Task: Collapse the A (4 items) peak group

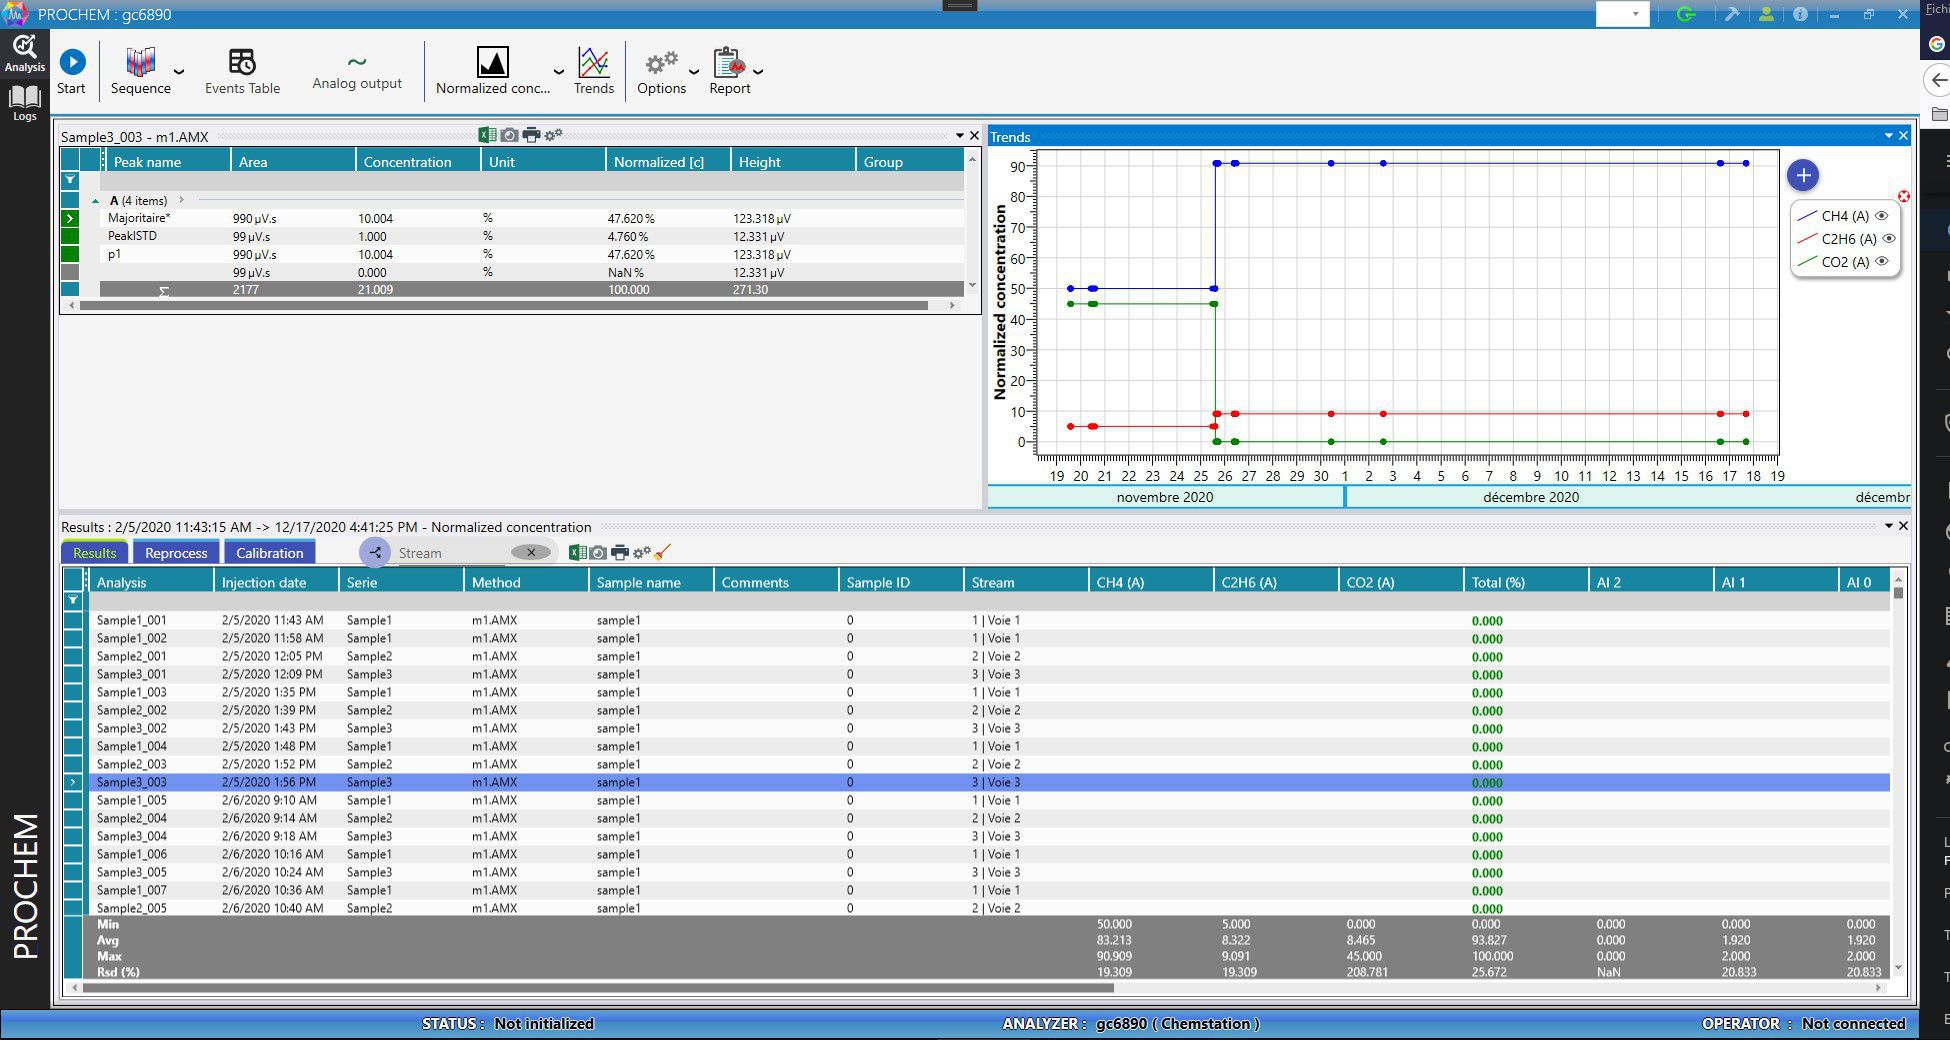Action: (97, 200)
